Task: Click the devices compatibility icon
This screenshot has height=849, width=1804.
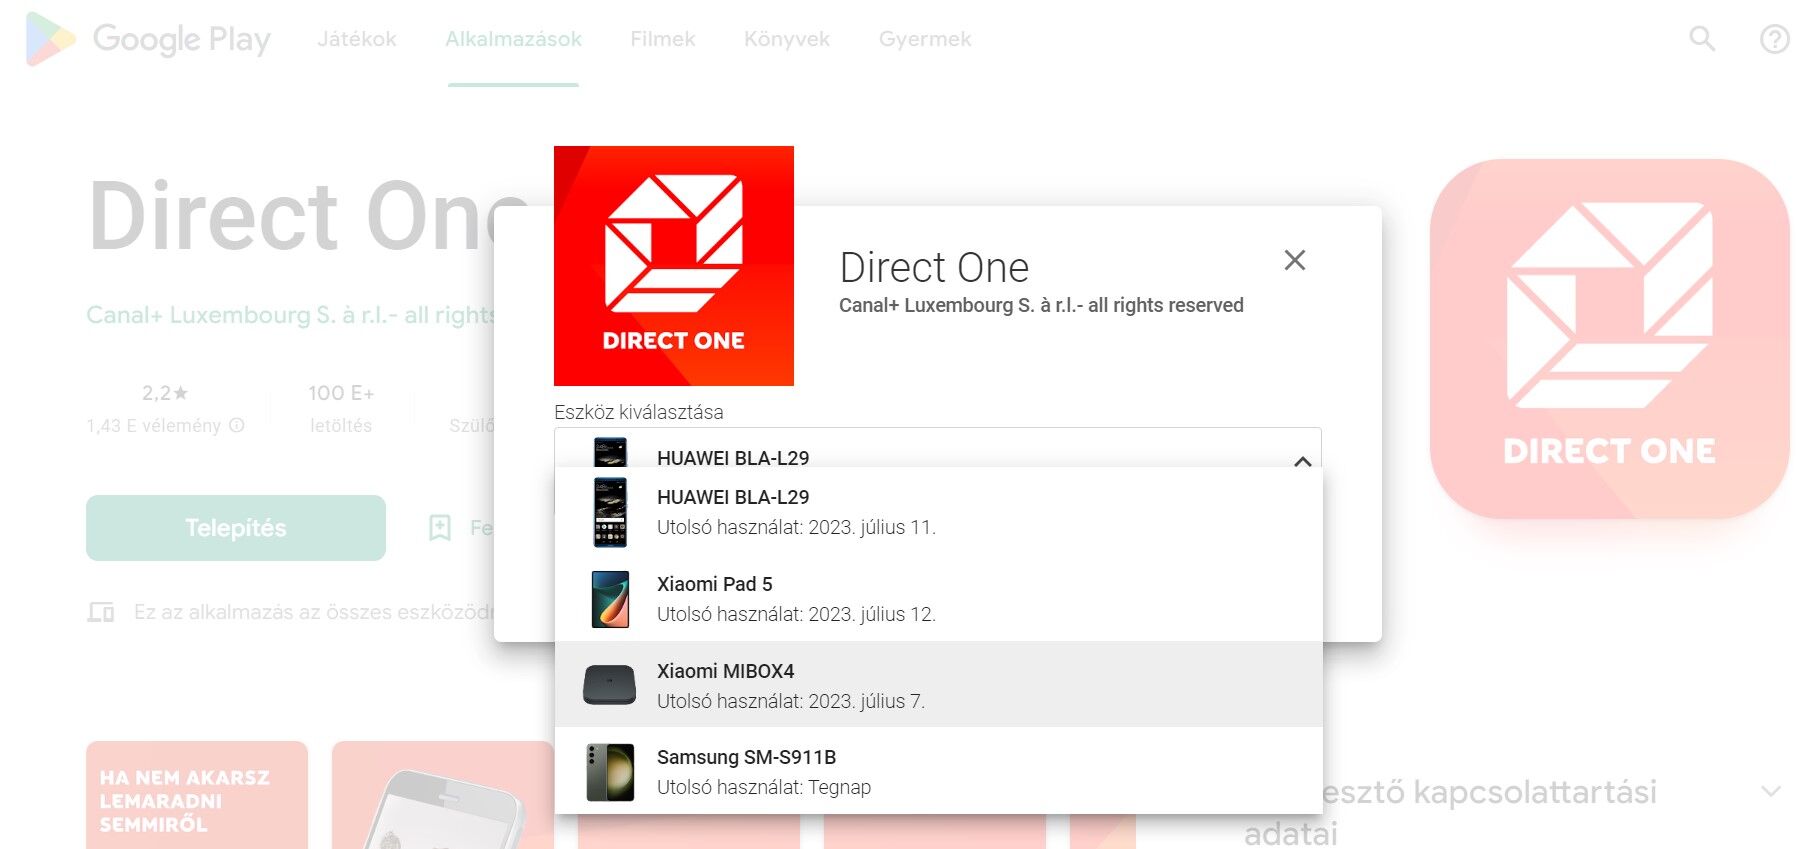Action: (x=101, y=612)
